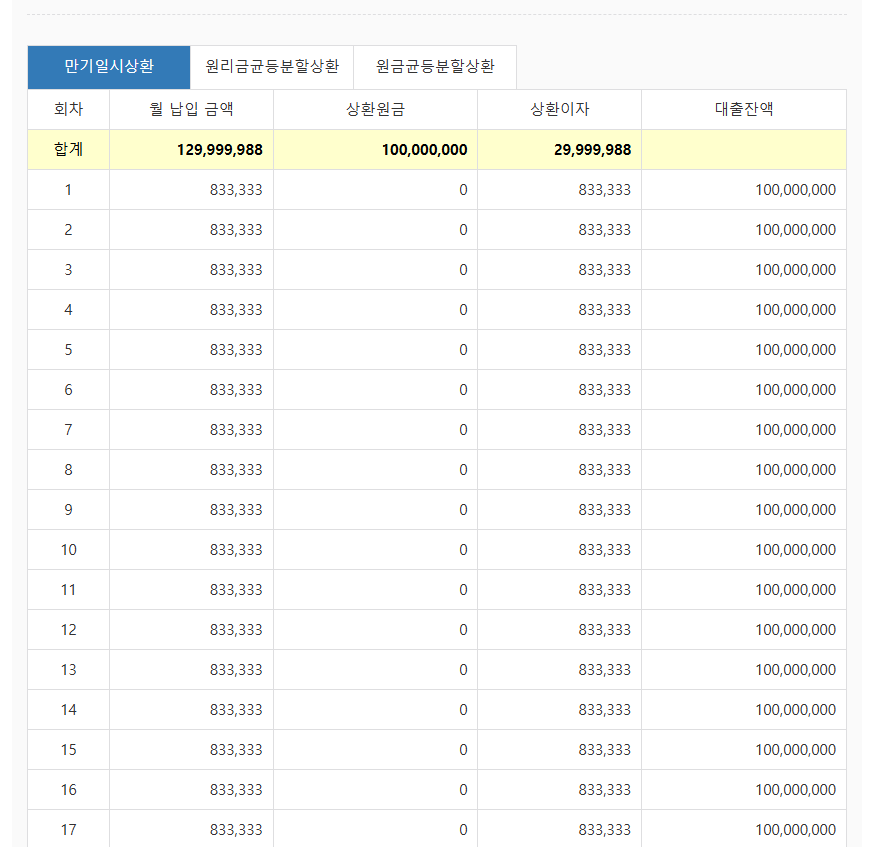Image resolution: width=873 pixels, height=847 pixels.
Task: Click total principal 100,000,000 in 합계 row
Action: click(x=425, y=150)
